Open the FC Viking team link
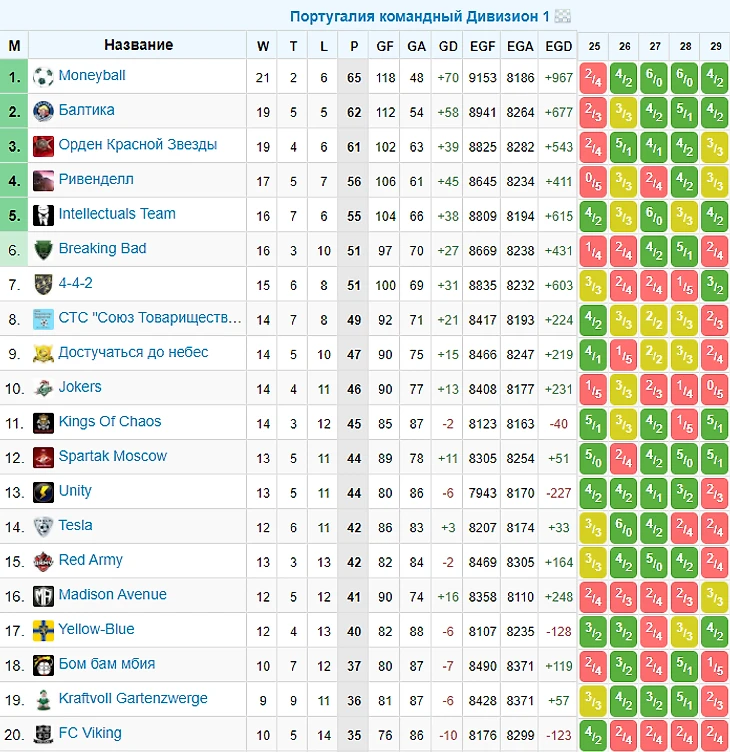 tap(90, 733)
